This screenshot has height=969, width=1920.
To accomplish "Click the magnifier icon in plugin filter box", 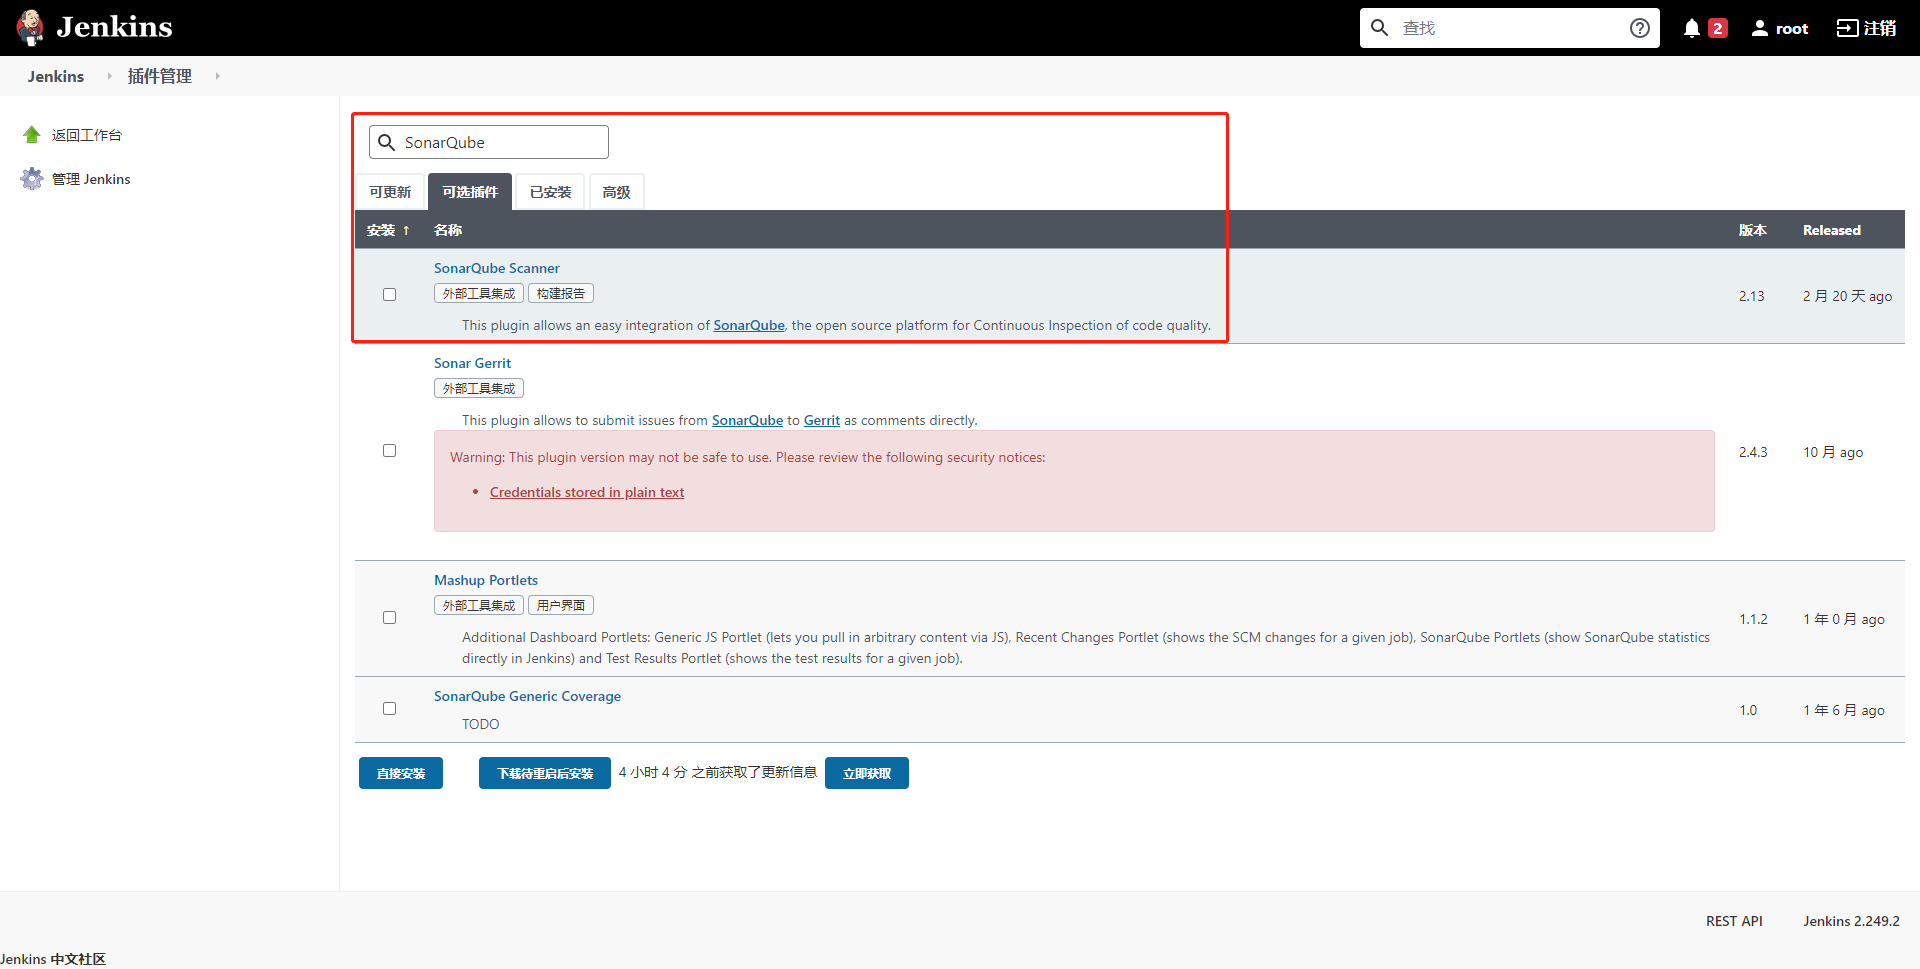I will click(387, 142).
